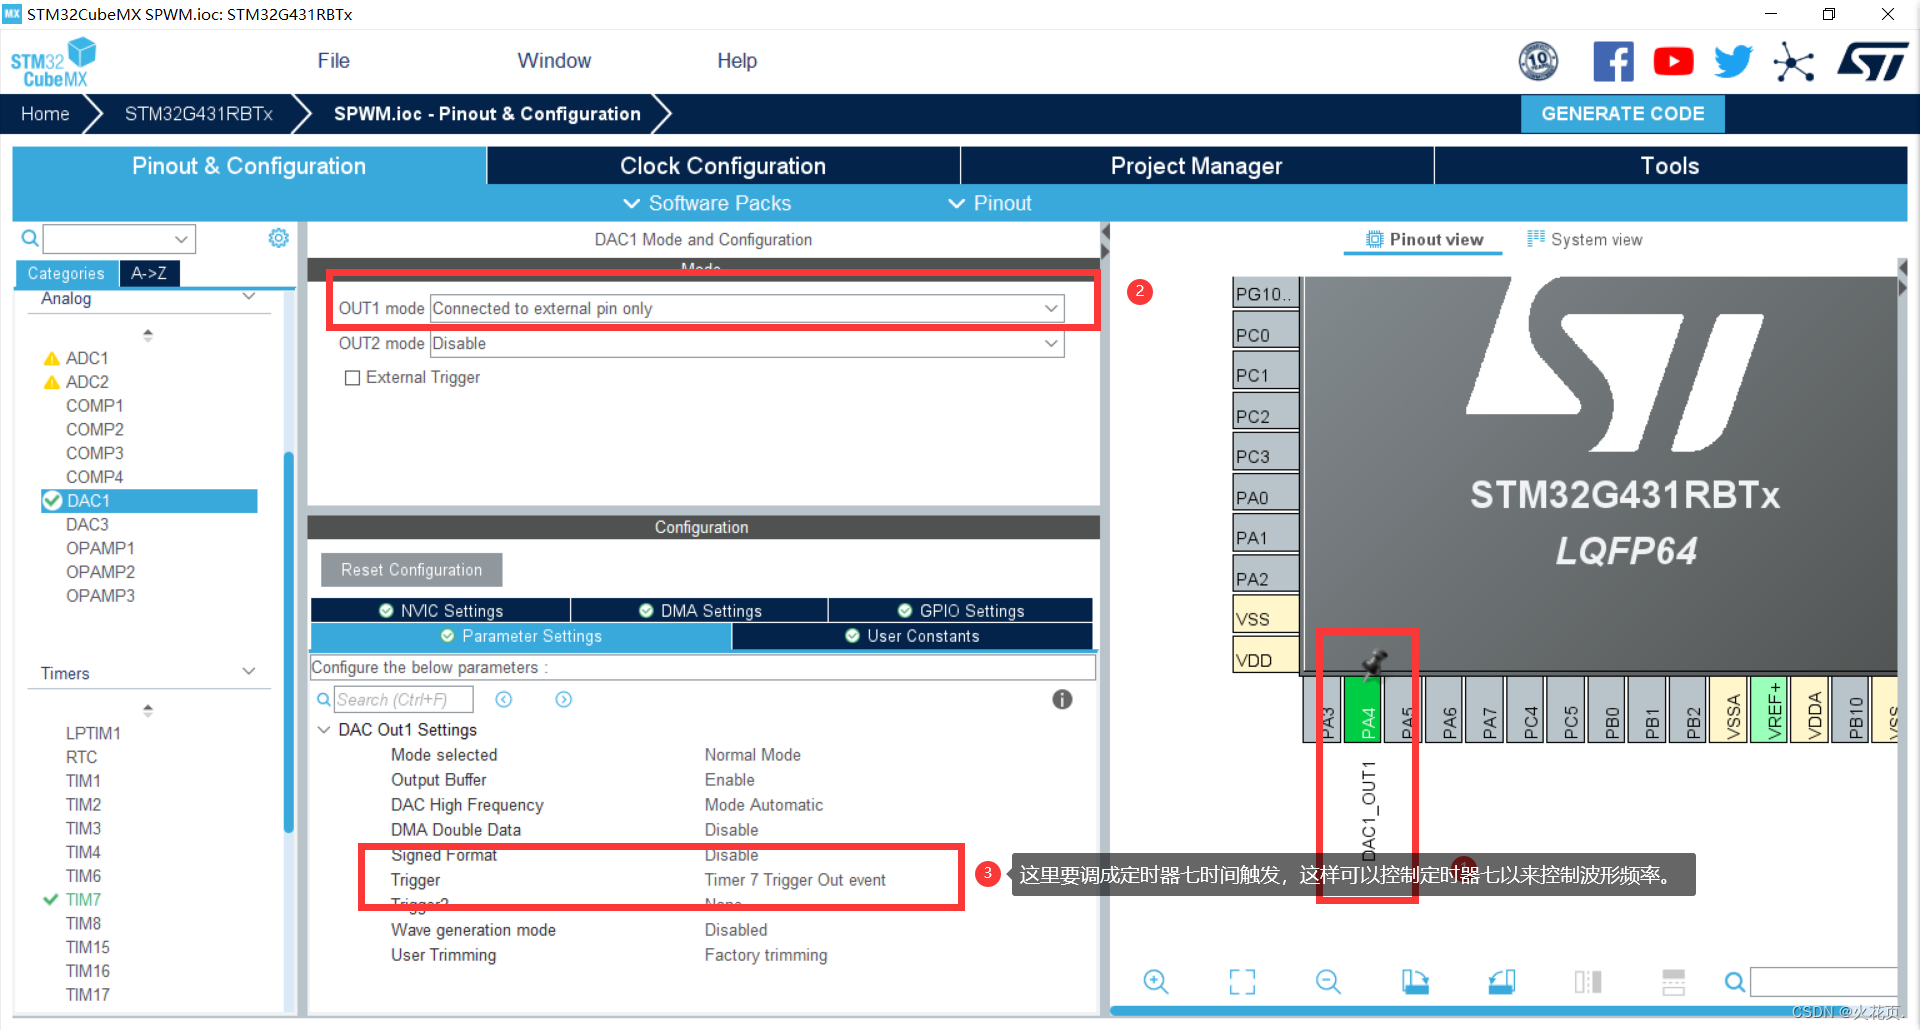Image resolution: width=1920 pixels, height=1030 pixels.
Task: Click the 10-year anniversary badge icon
Action: tap(1538, 62)
